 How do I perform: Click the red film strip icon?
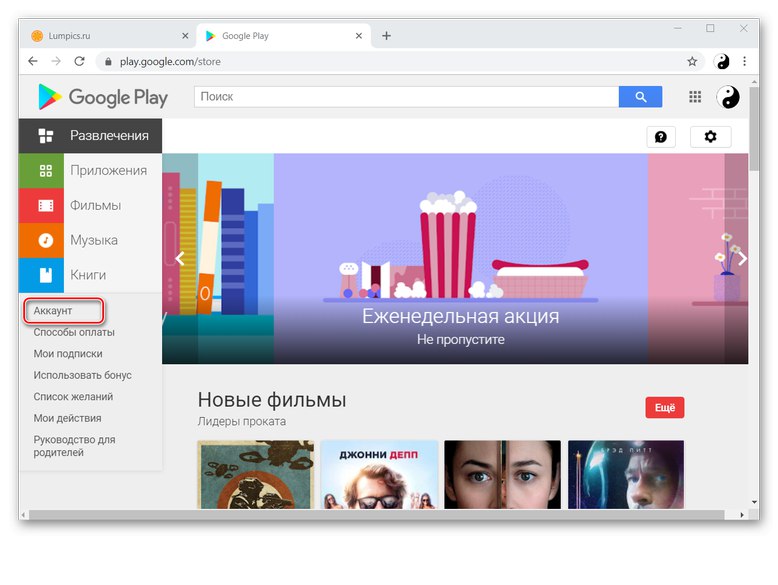pos(46,205)
